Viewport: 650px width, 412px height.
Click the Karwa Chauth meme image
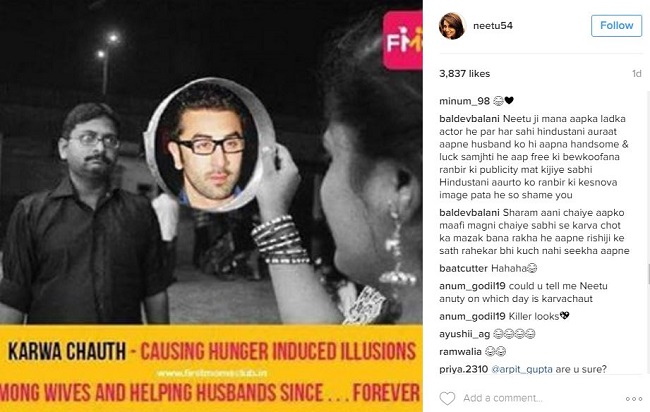pyautogui.click(x=211, y=206)
